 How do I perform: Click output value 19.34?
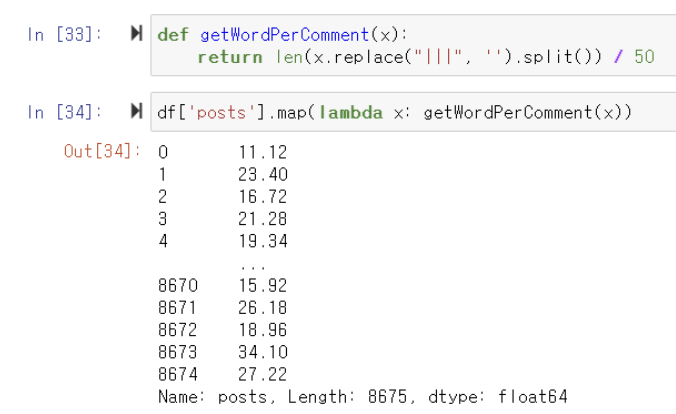[x=263, y=241]
